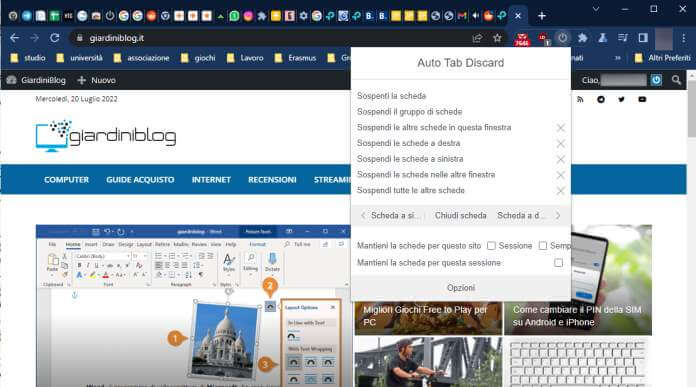Image resolution: width=696 pixels, height=387 pixels.
Task: Check the Sessione checkbox for this site
Action: [x=491, y=245]
